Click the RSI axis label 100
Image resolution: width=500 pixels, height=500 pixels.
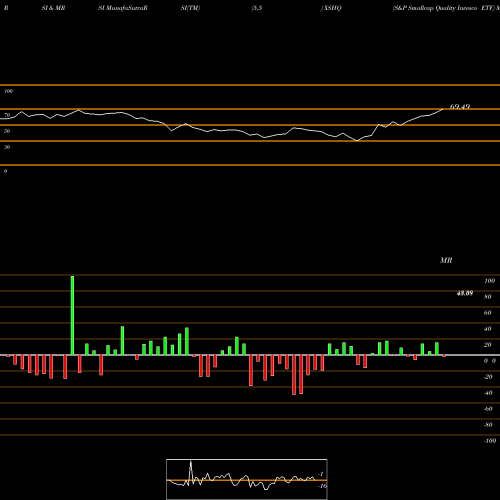pyautogui.click(x=8, y=91)
